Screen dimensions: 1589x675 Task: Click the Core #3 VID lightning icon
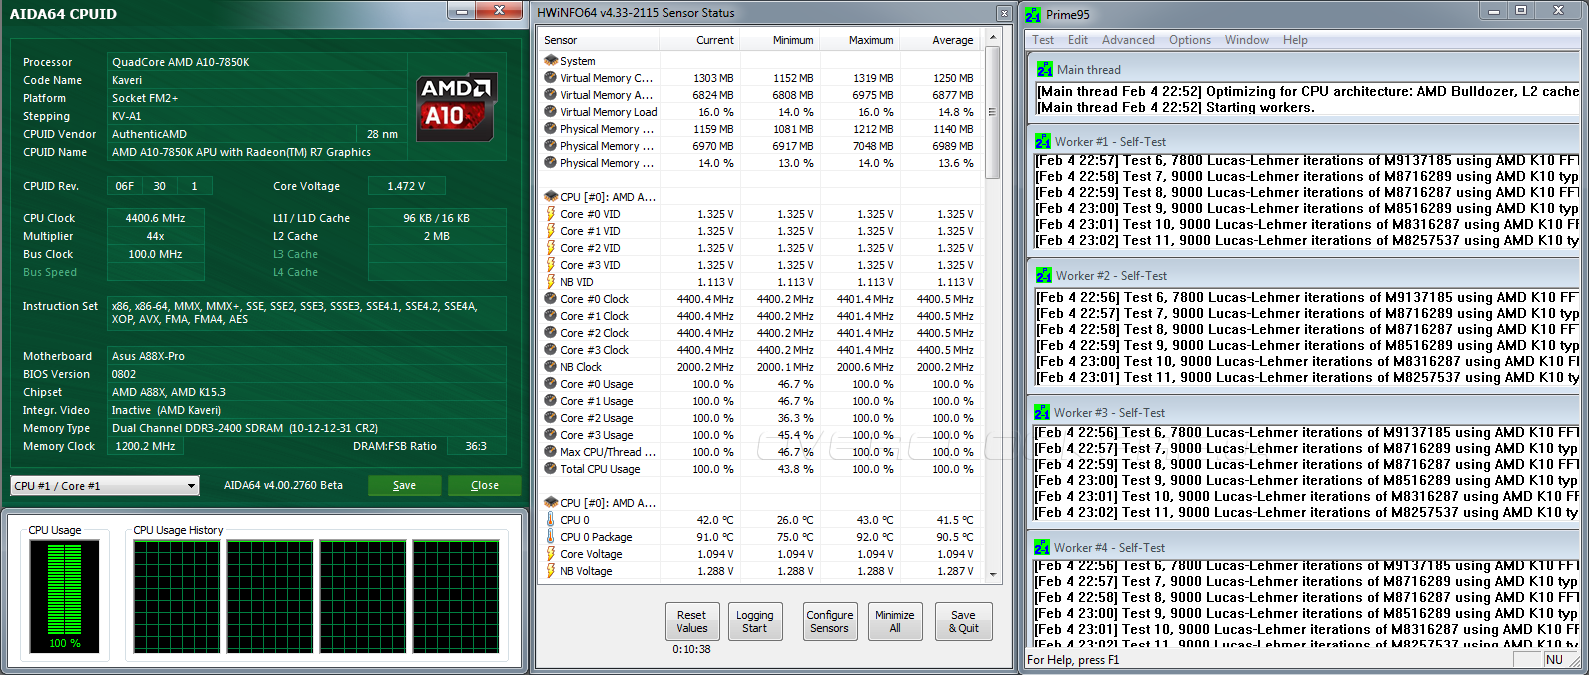pyautogui.click(x=550, y=265)
